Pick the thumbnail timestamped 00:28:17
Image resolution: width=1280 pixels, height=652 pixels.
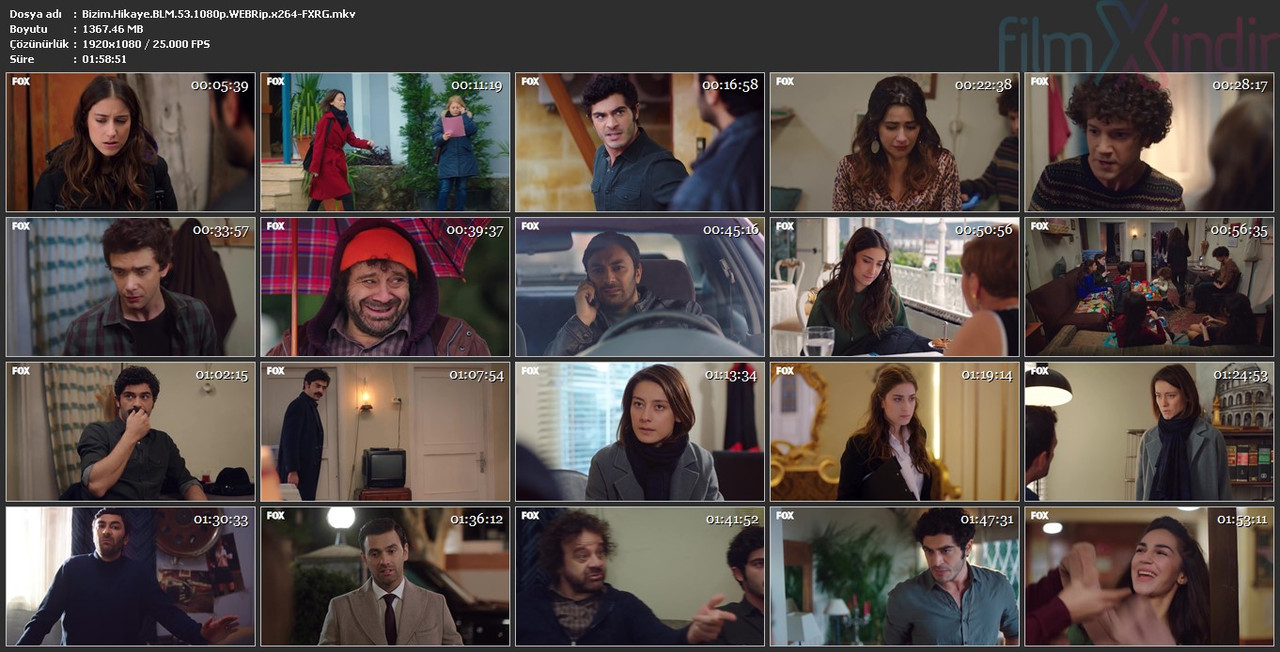click(x=1150, y=142)
